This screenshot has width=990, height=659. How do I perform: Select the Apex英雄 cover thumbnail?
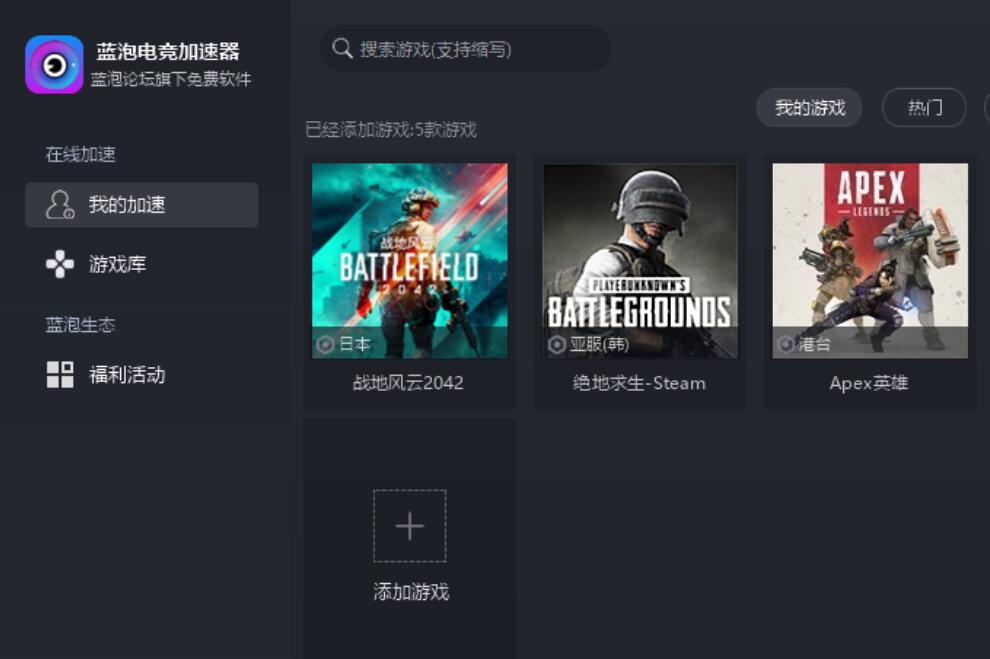[x=870, y=261]
